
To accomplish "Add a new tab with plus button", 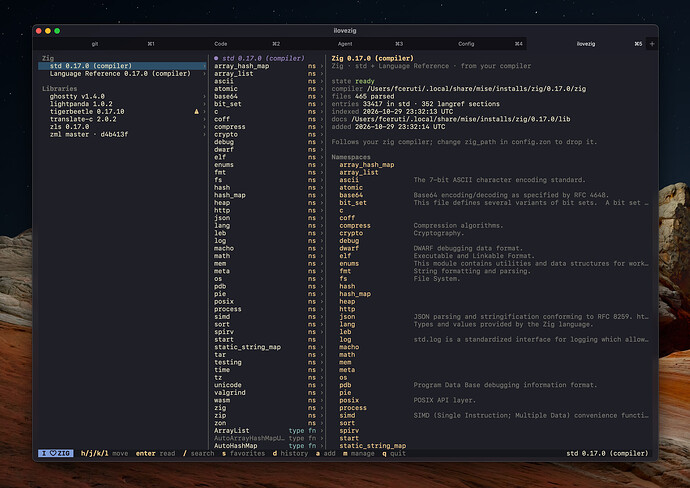I will (x=652, y=44).
